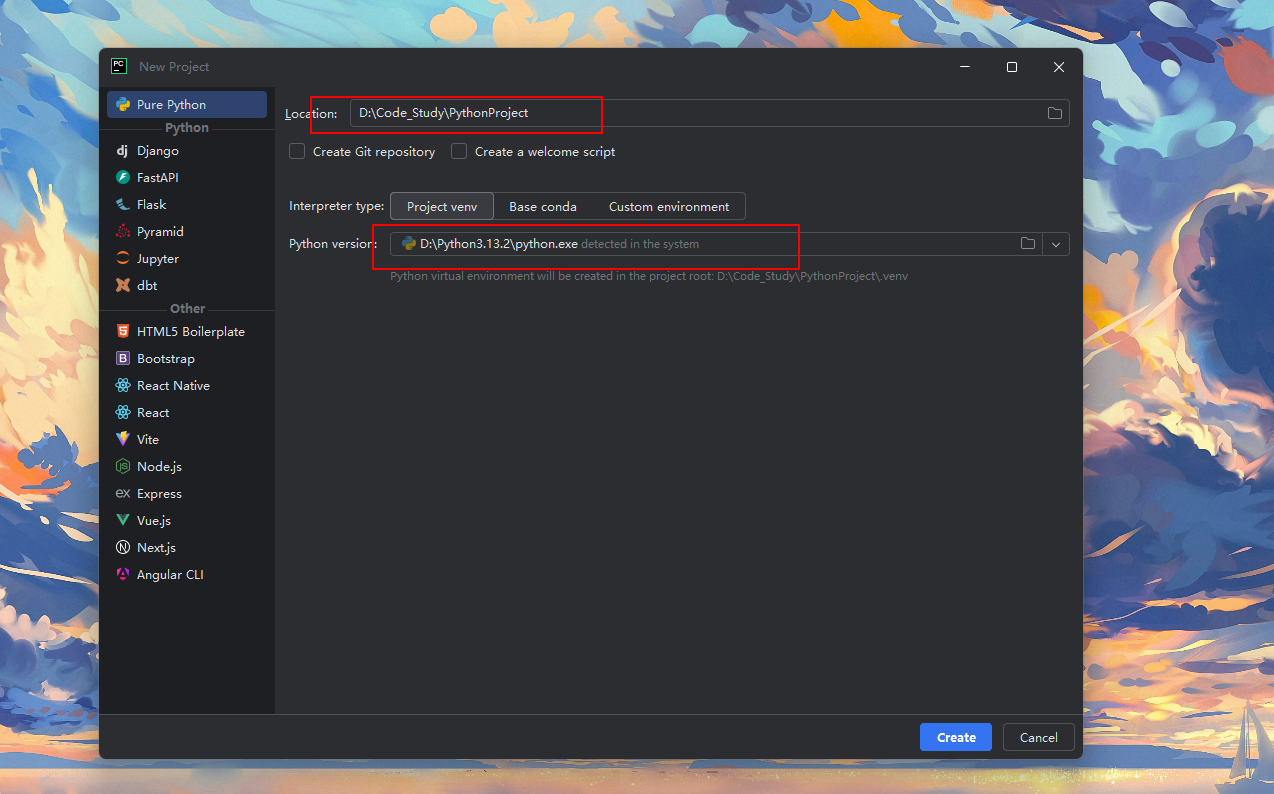Choose the FastAPI project icon
The height and width of the screenshot is (794, 1274).
(123, 178)
